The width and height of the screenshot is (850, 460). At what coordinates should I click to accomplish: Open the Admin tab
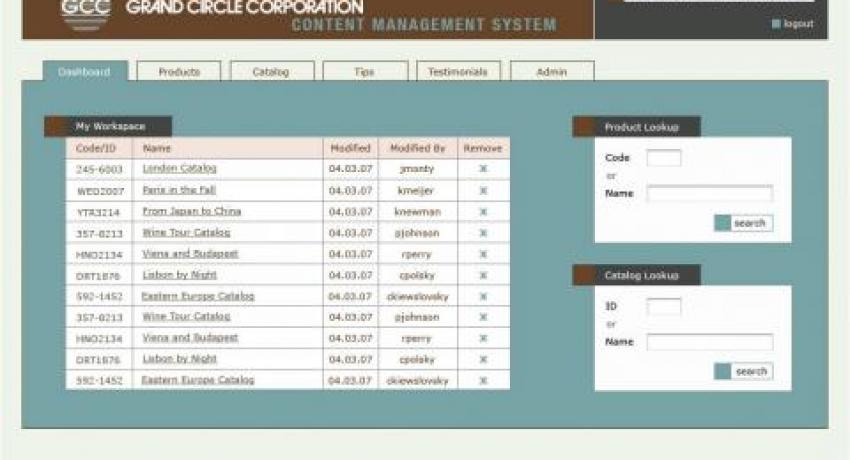point(552,72)
